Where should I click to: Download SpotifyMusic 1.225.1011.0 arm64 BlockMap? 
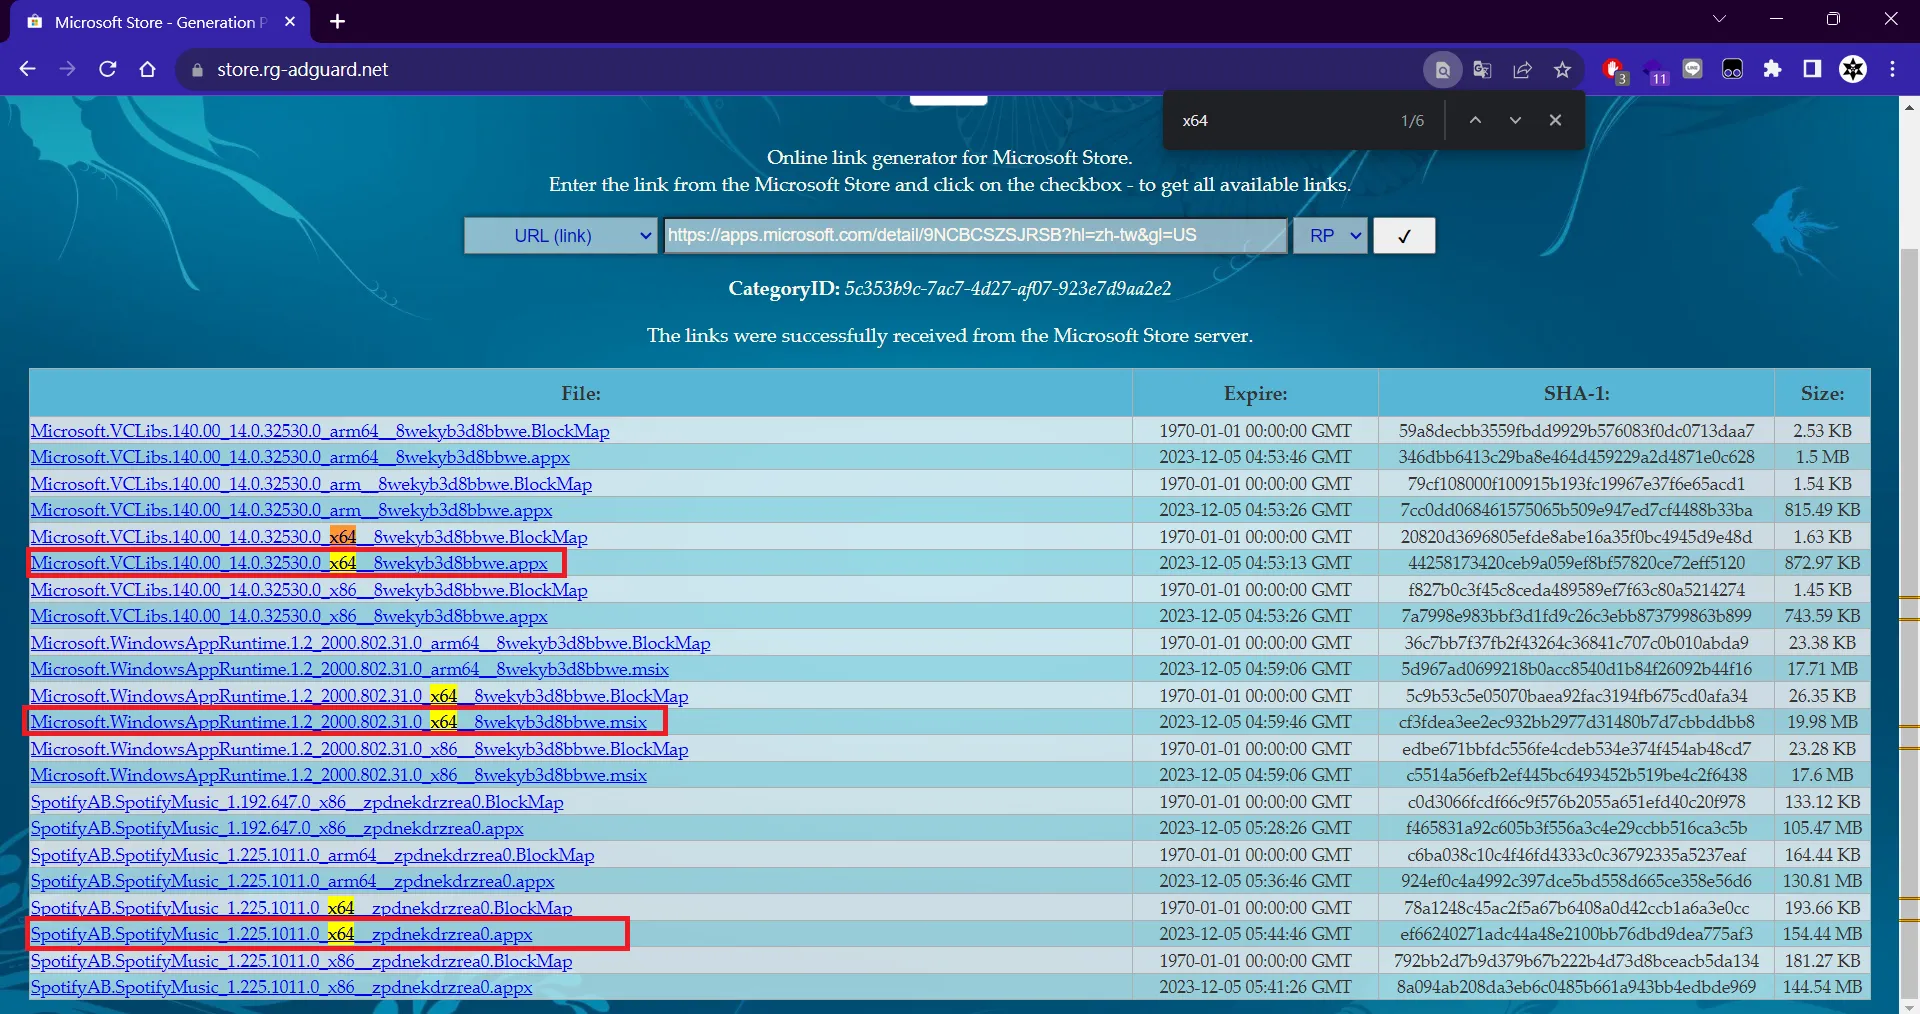[x=312, y=855]
